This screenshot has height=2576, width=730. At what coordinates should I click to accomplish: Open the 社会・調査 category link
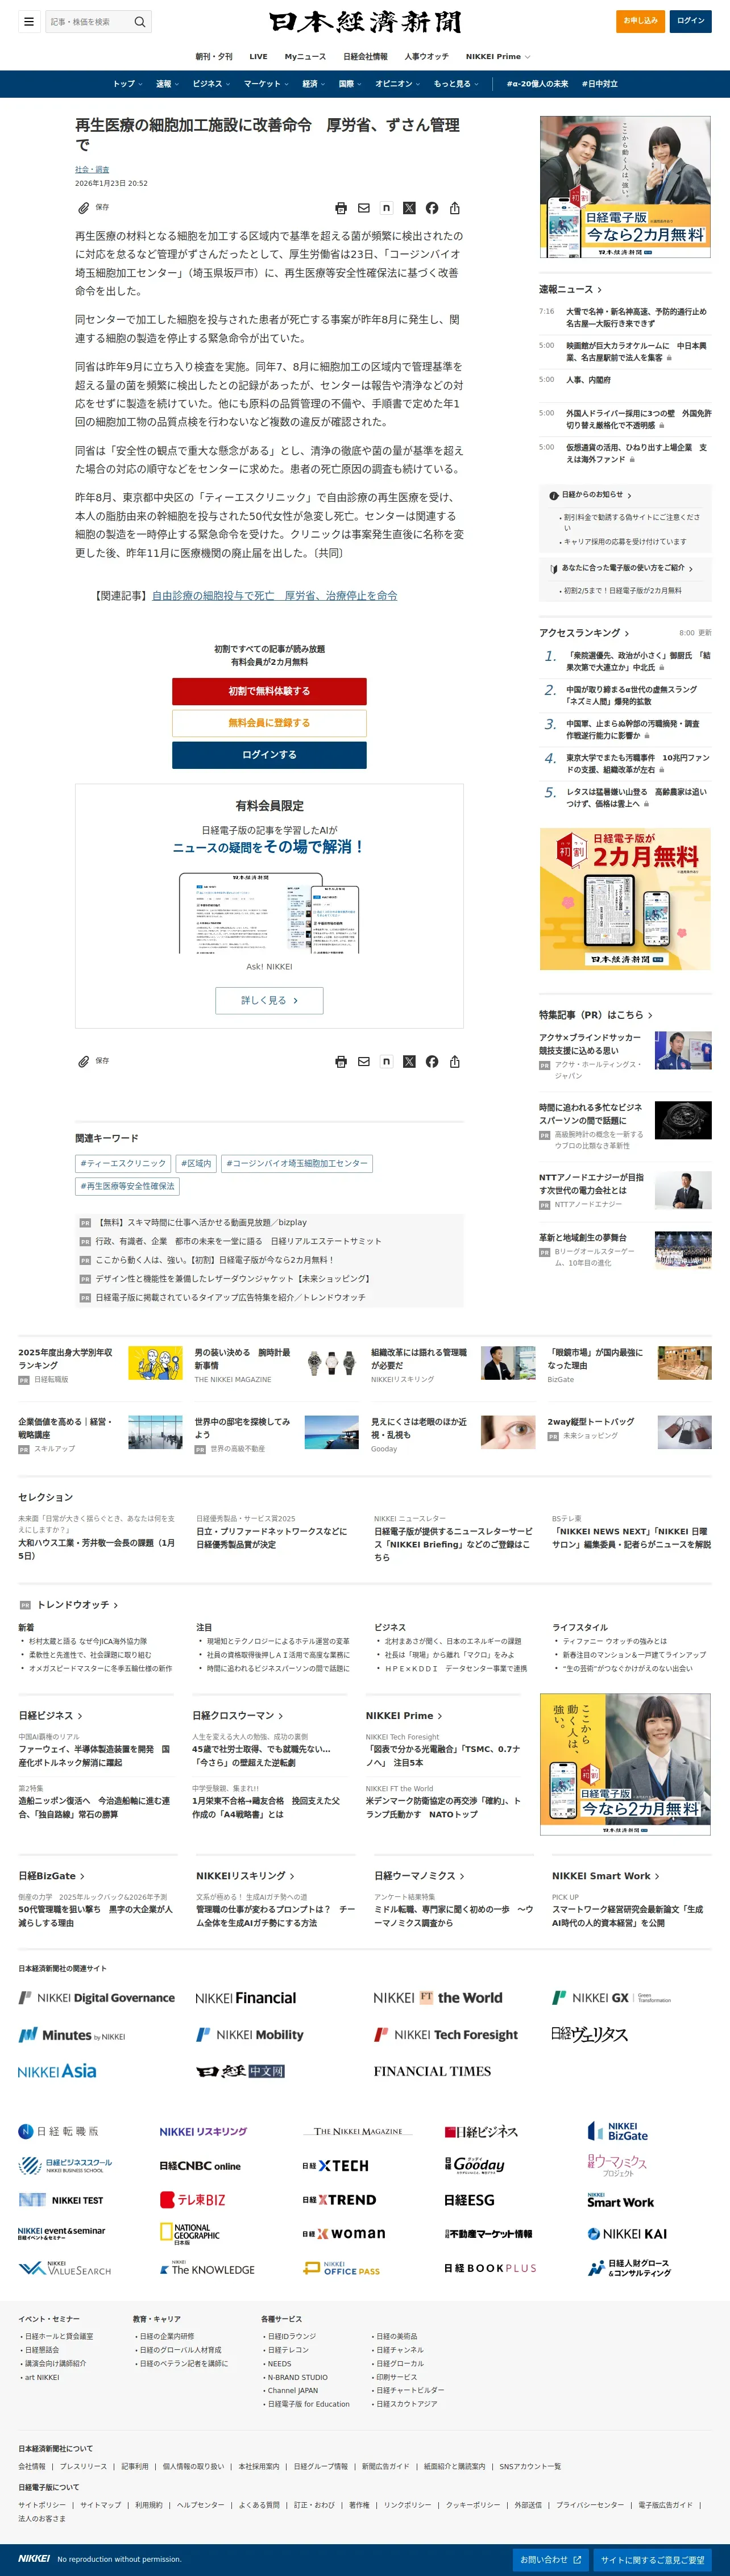[x=92, y=169]
